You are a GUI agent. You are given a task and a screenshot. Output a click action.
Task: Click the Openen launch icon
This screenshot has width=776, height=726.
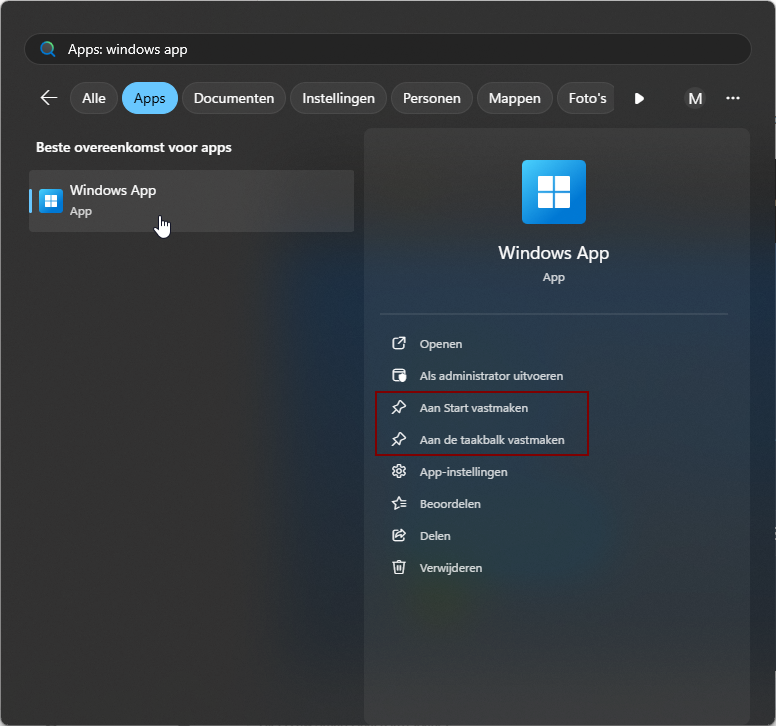point(399,344)
